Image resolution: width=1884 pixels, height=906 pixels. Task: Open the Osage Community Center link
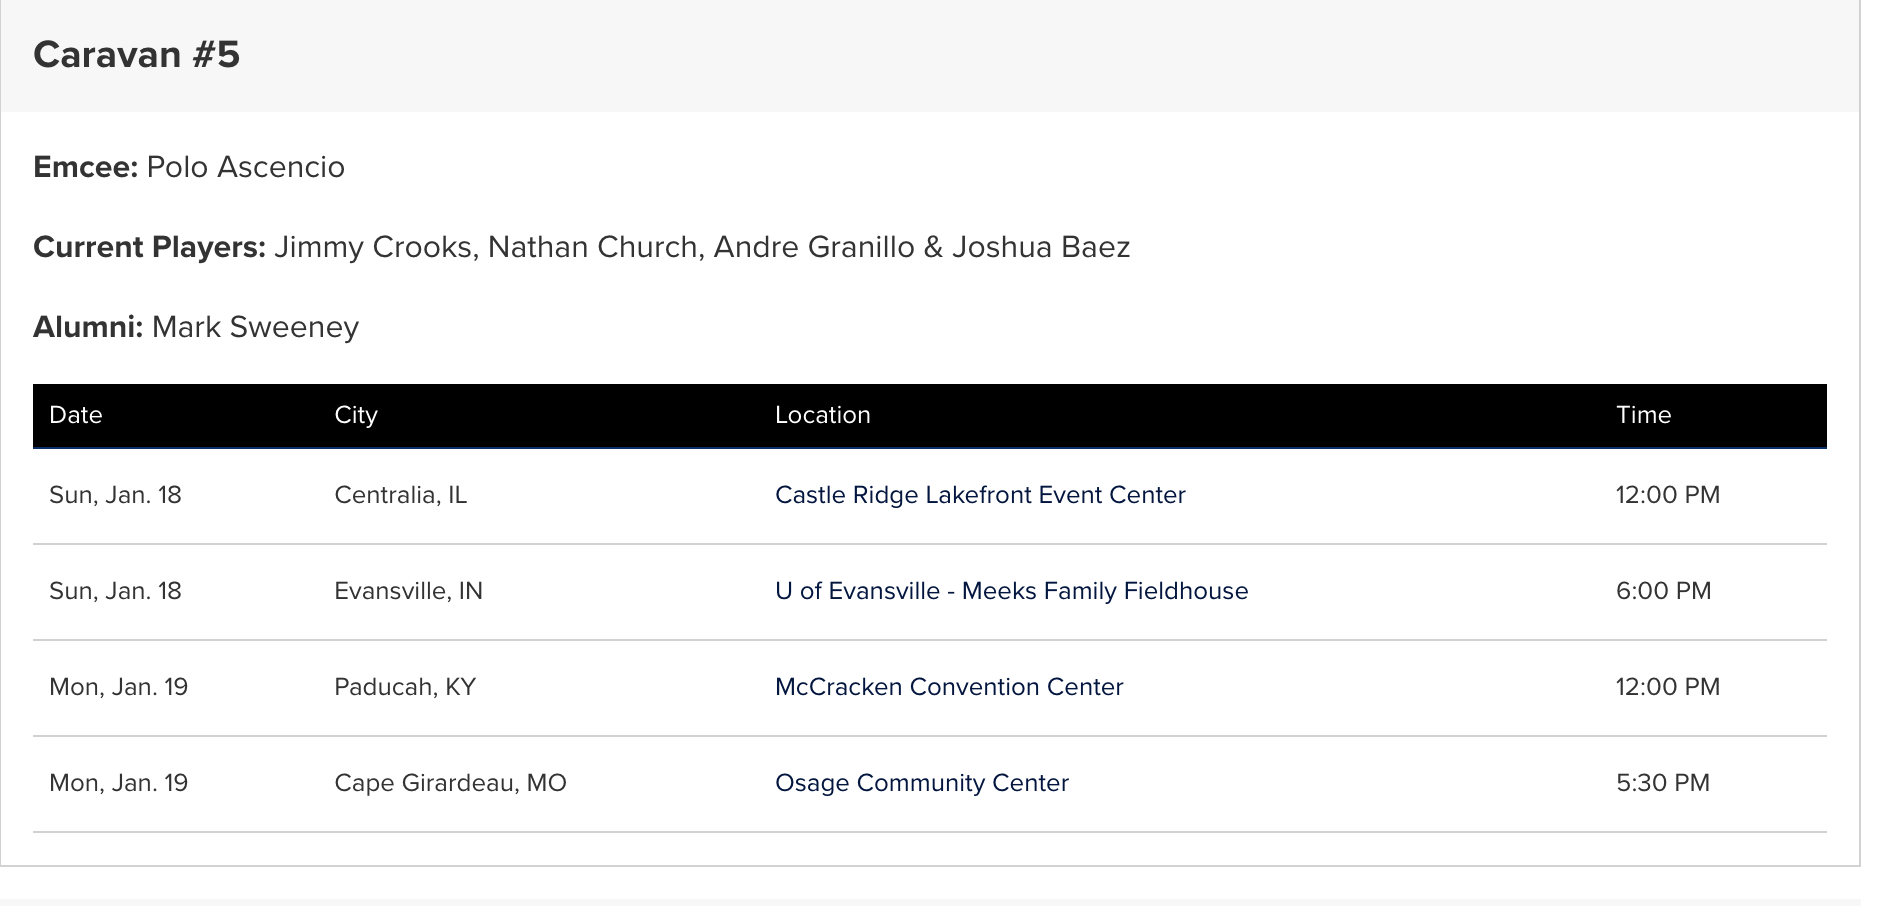pos(921,783)
